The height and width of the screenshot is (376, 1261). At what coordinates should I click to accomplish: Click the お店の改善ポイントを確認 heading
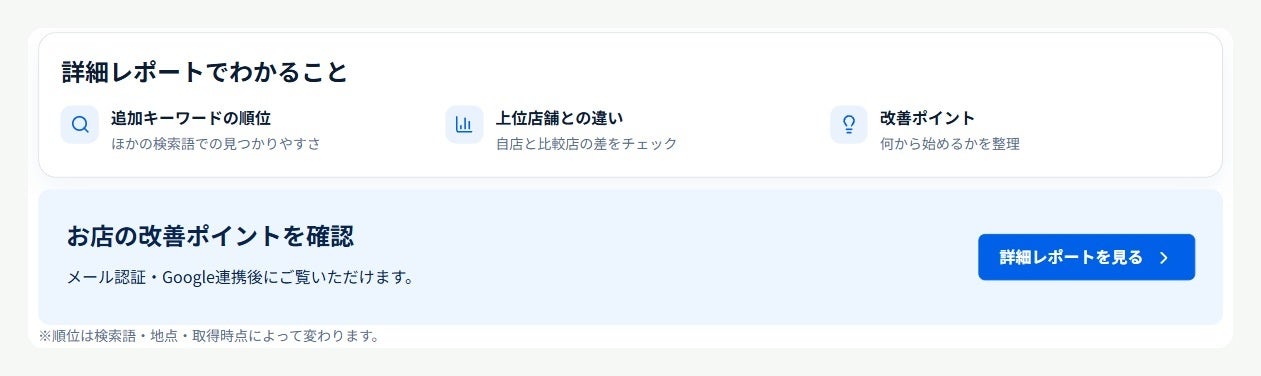pyautogui.click(x=210, y=236)
